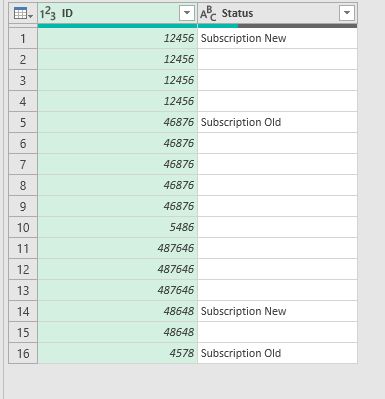This screenshot has width=385, height=399.
Task: Select row number 6
Action: click(x=23, y=143)
